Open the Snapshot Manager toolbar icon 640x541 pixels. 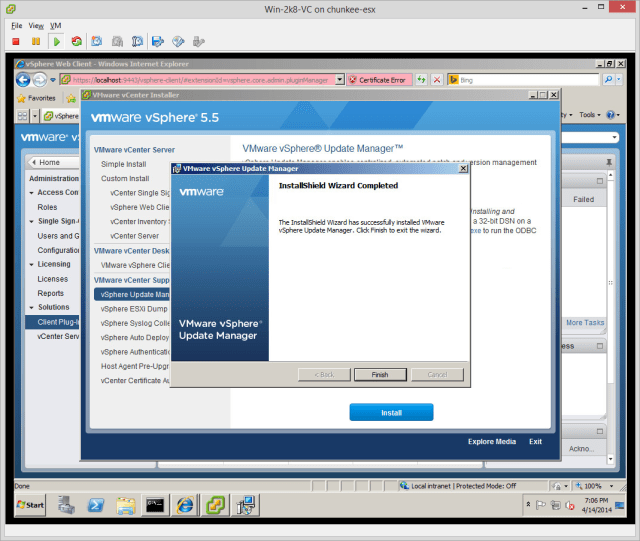(137, 41)
